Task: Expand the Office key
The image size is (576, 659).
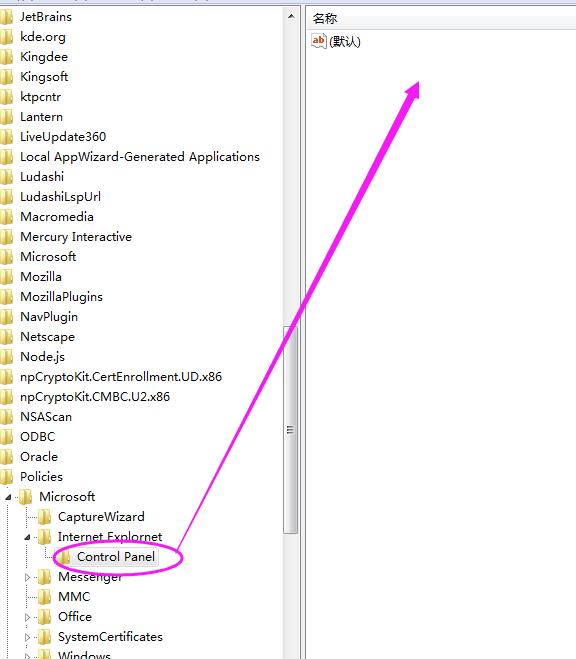Action: click(x=27, y=617)
